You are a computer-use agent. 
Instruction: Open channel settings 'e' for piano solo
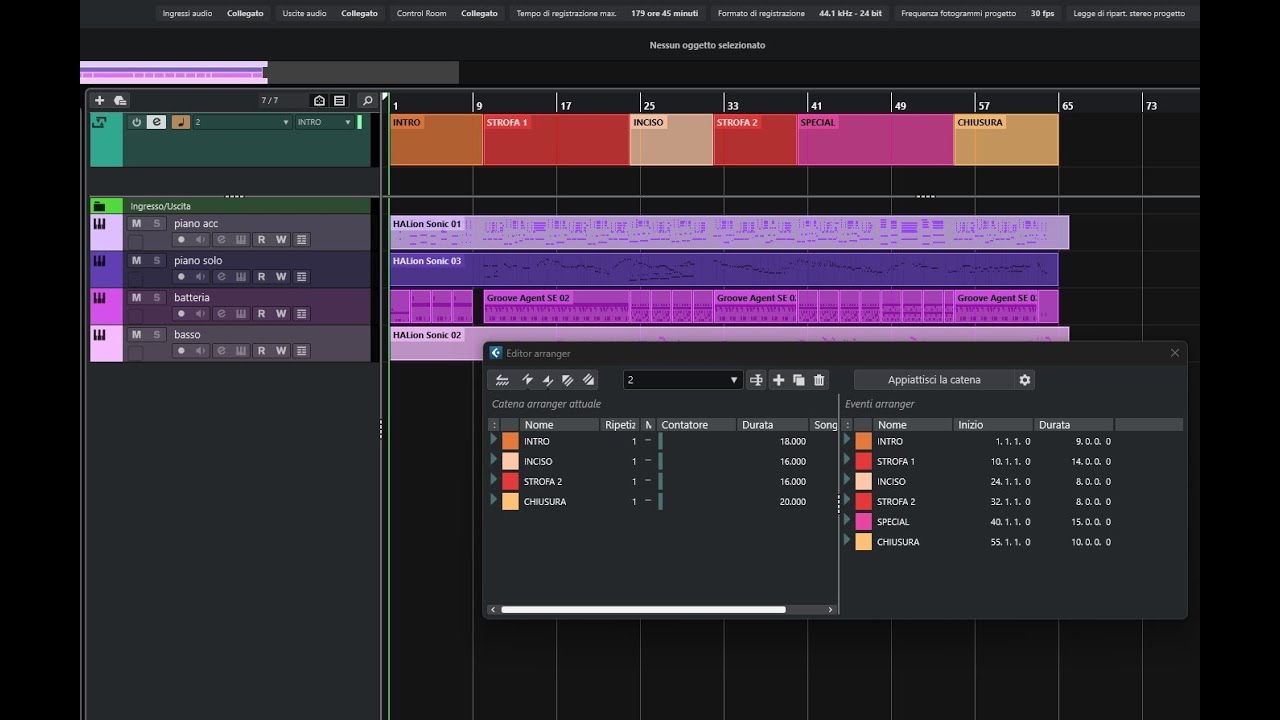coord(220,277)
